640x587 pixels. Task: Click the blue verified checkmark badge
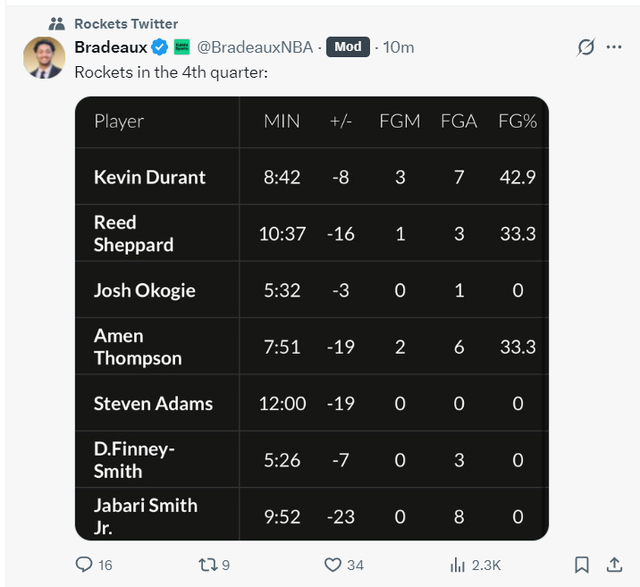tap(159, 47)
